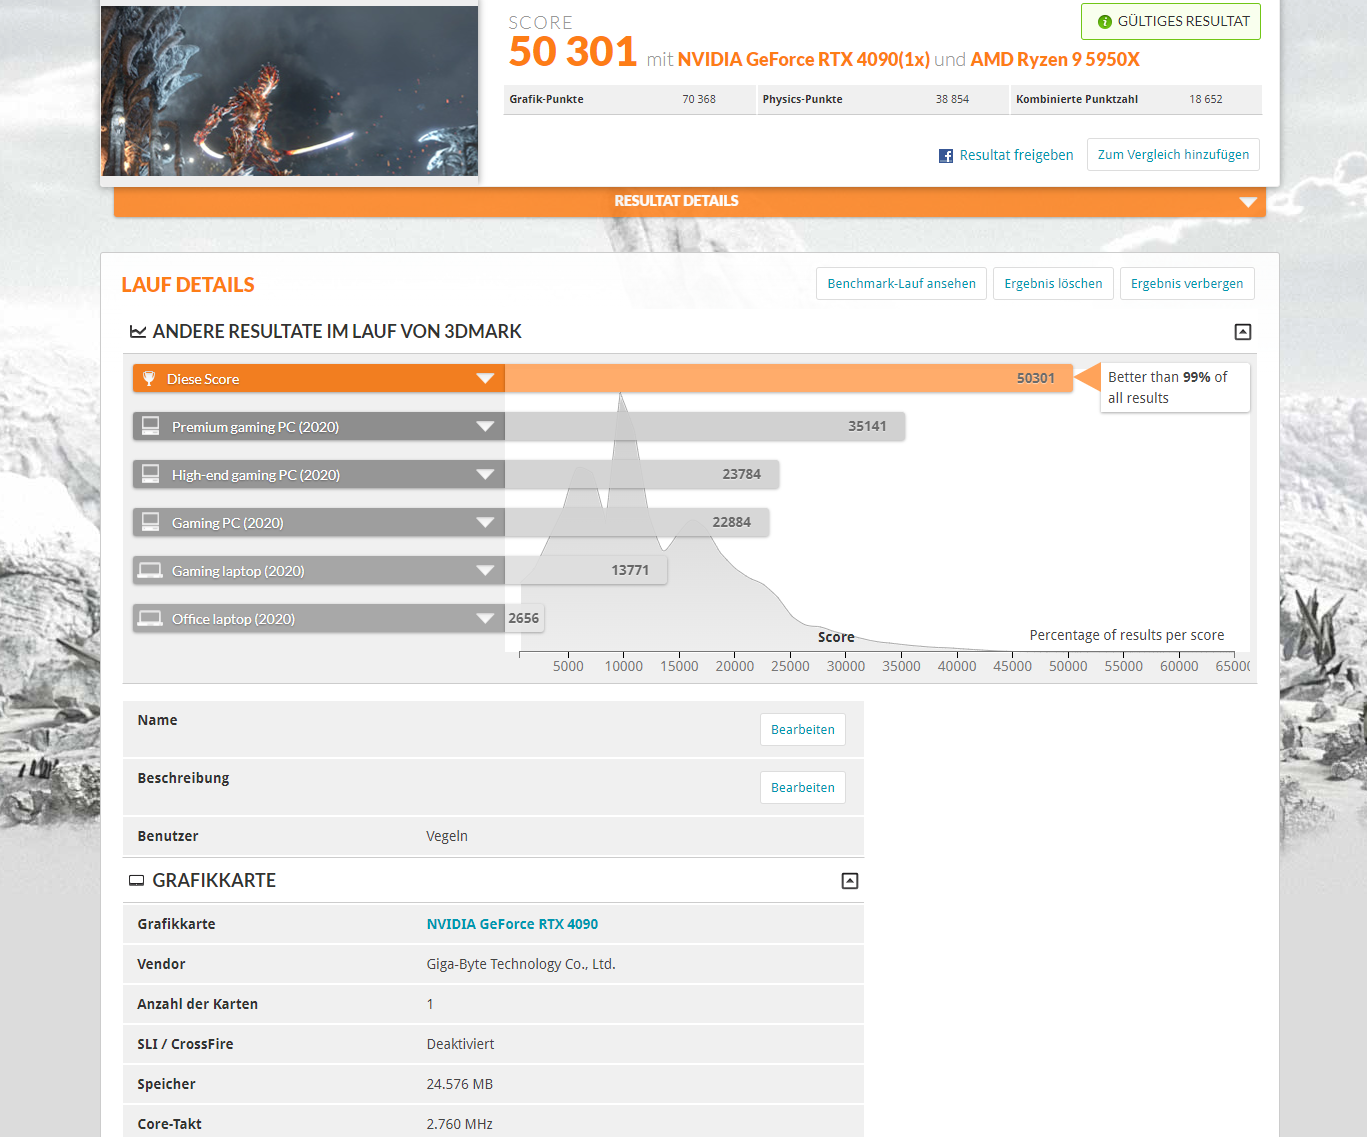Viewport: 1367px width, 1137px height.
Task: Click the Facebook icon next to Resultat freigeben
Action: (x=945, y=155)
